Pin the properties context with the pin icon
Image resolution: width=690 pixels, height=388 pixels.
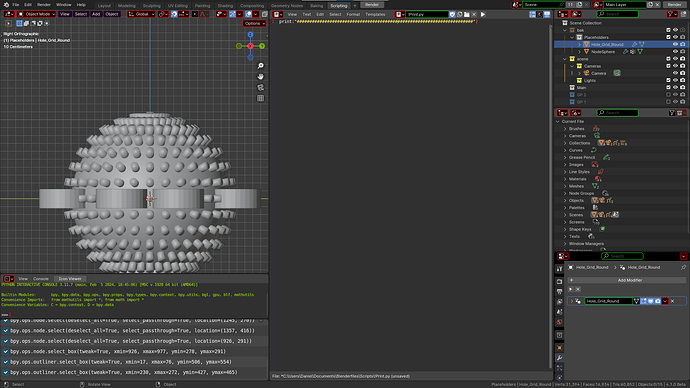tap(683, 267)
